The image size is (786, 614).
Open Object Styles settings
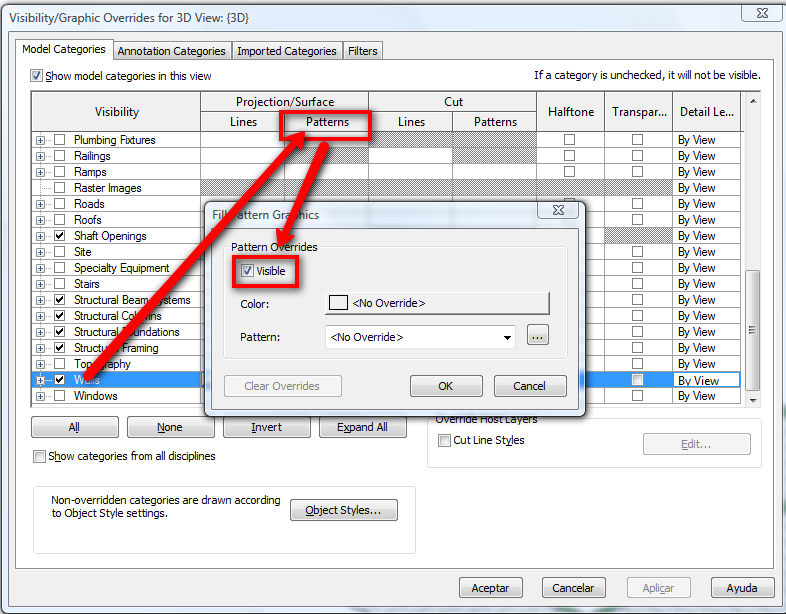tap(343, 510)
